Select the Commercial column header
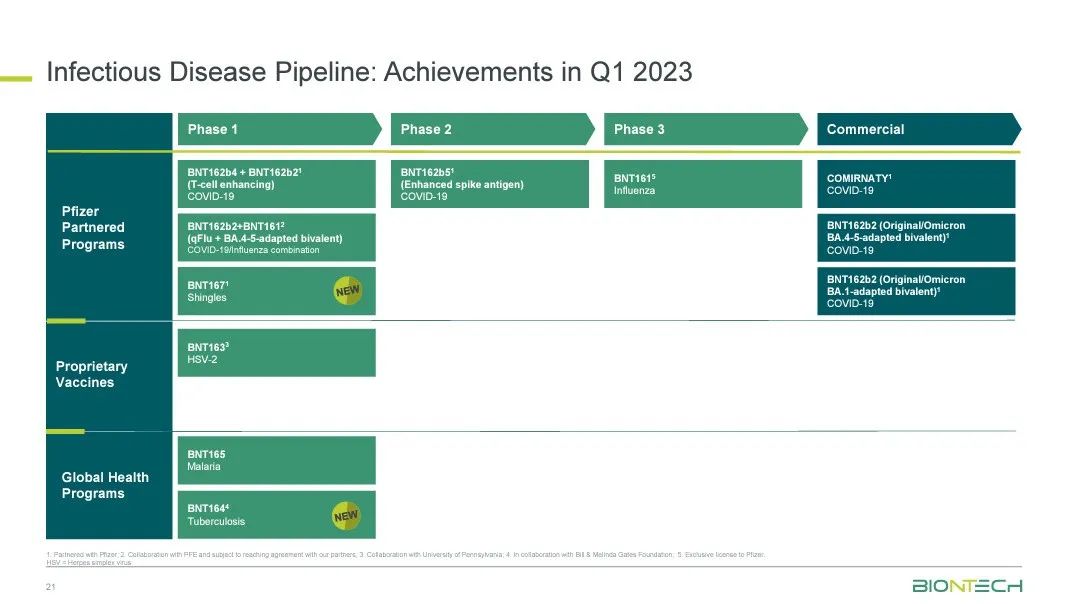Image resolution: width=1070 pixels, height=604 pixels. (x=919, y=129)
